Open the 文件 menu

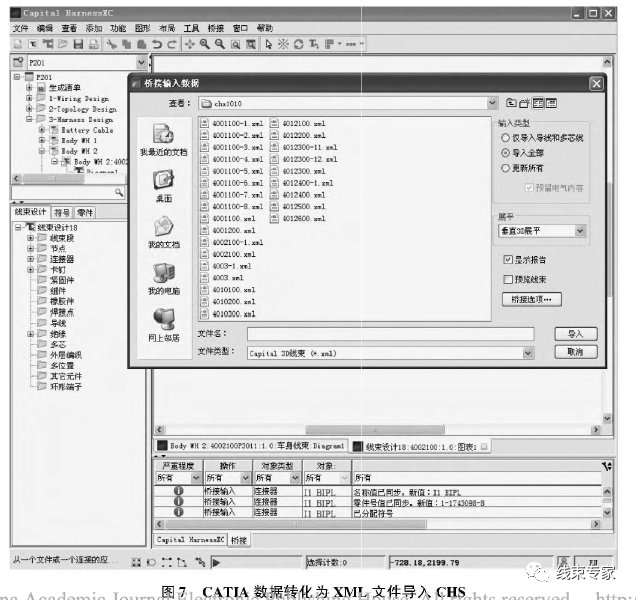click(20, 28)
